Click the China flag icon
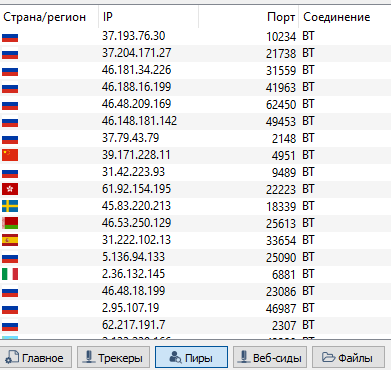This screenshot has width=391, height=370. coord(10,155)
